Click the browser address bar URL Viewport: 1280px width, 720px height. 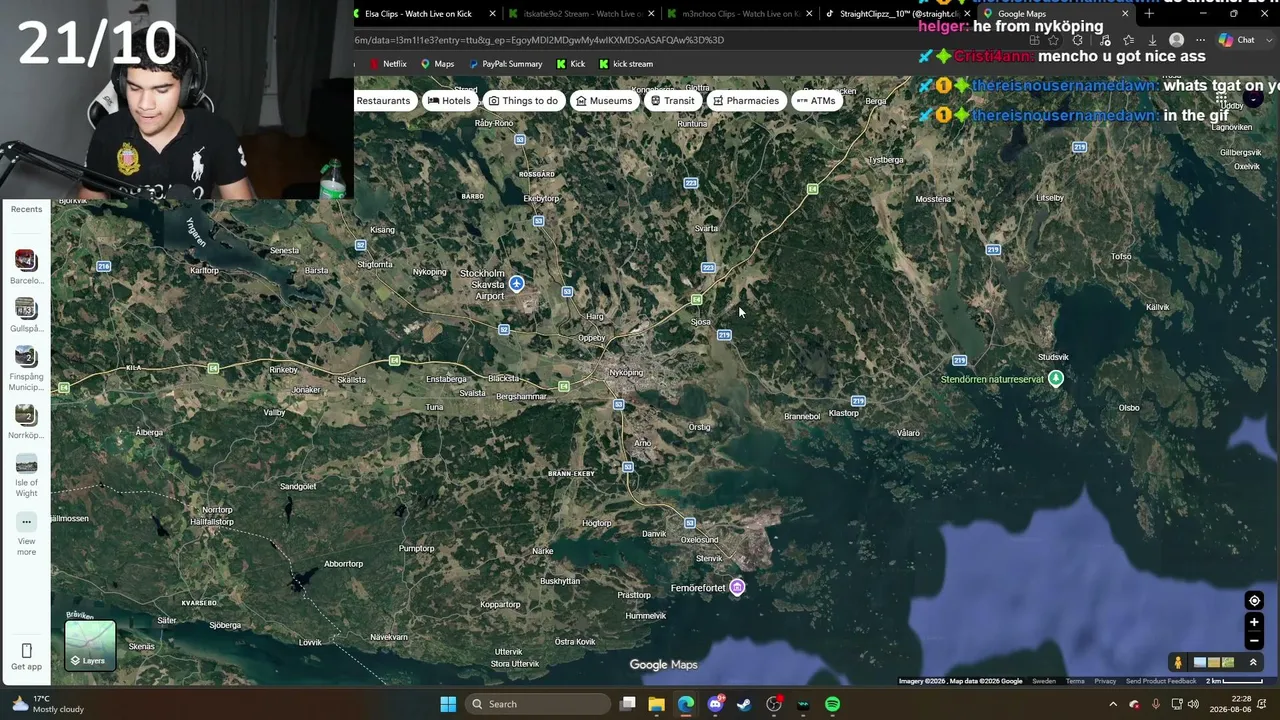[x=539, y=40]
